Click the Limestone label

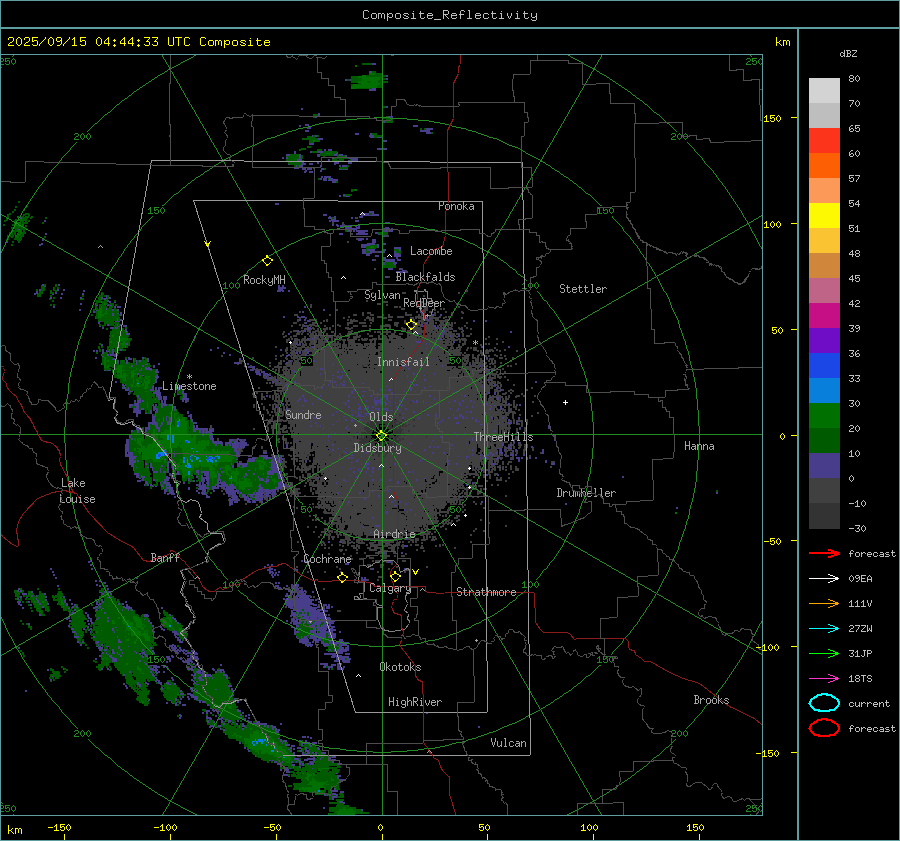(189, 386)
